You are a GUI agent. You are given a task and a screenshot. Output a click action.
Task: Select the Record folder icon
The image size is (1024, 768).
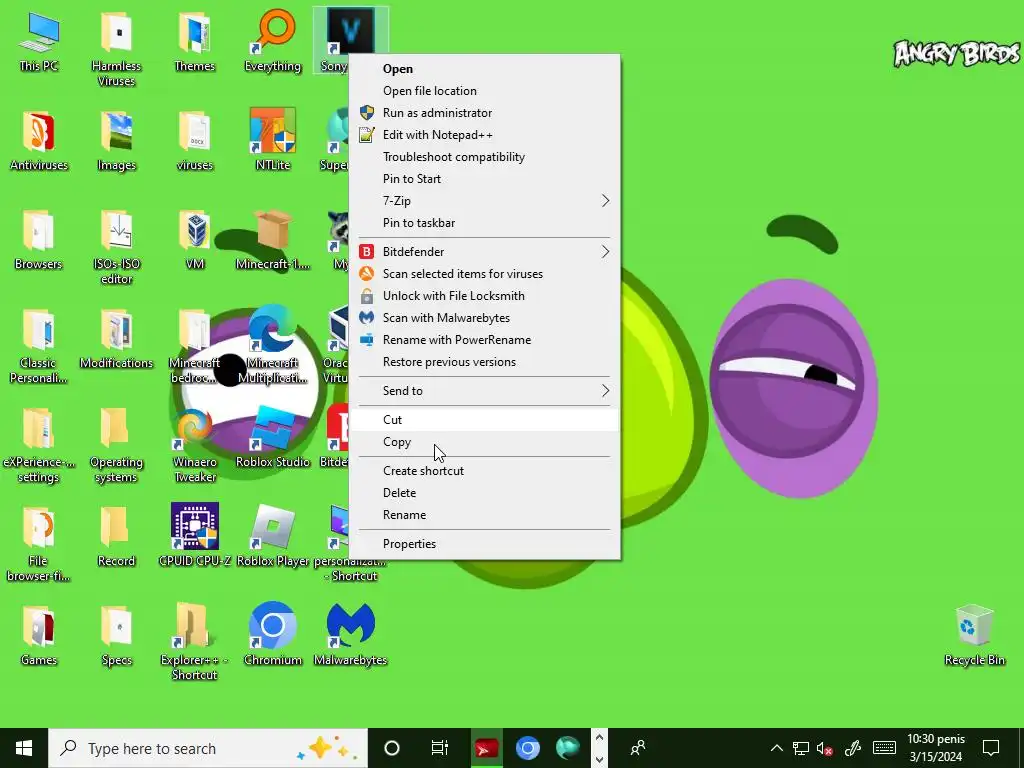click(116, 536)
